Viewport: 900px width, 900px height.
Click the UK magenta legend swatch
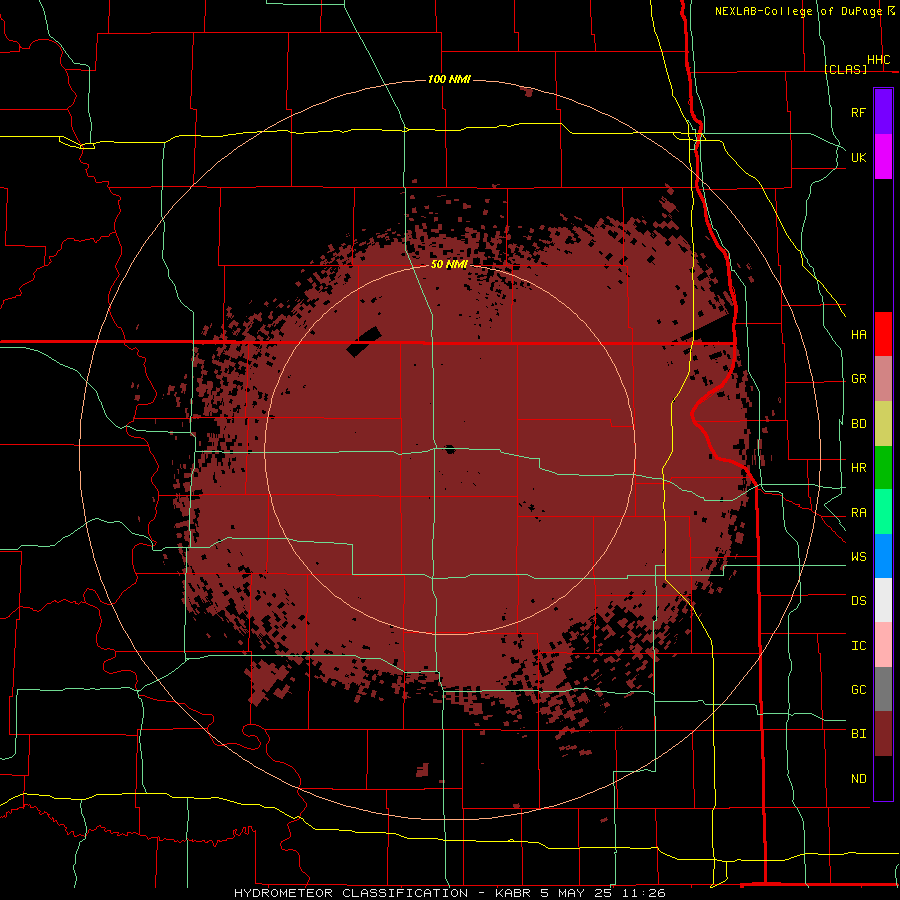[883, 157]
